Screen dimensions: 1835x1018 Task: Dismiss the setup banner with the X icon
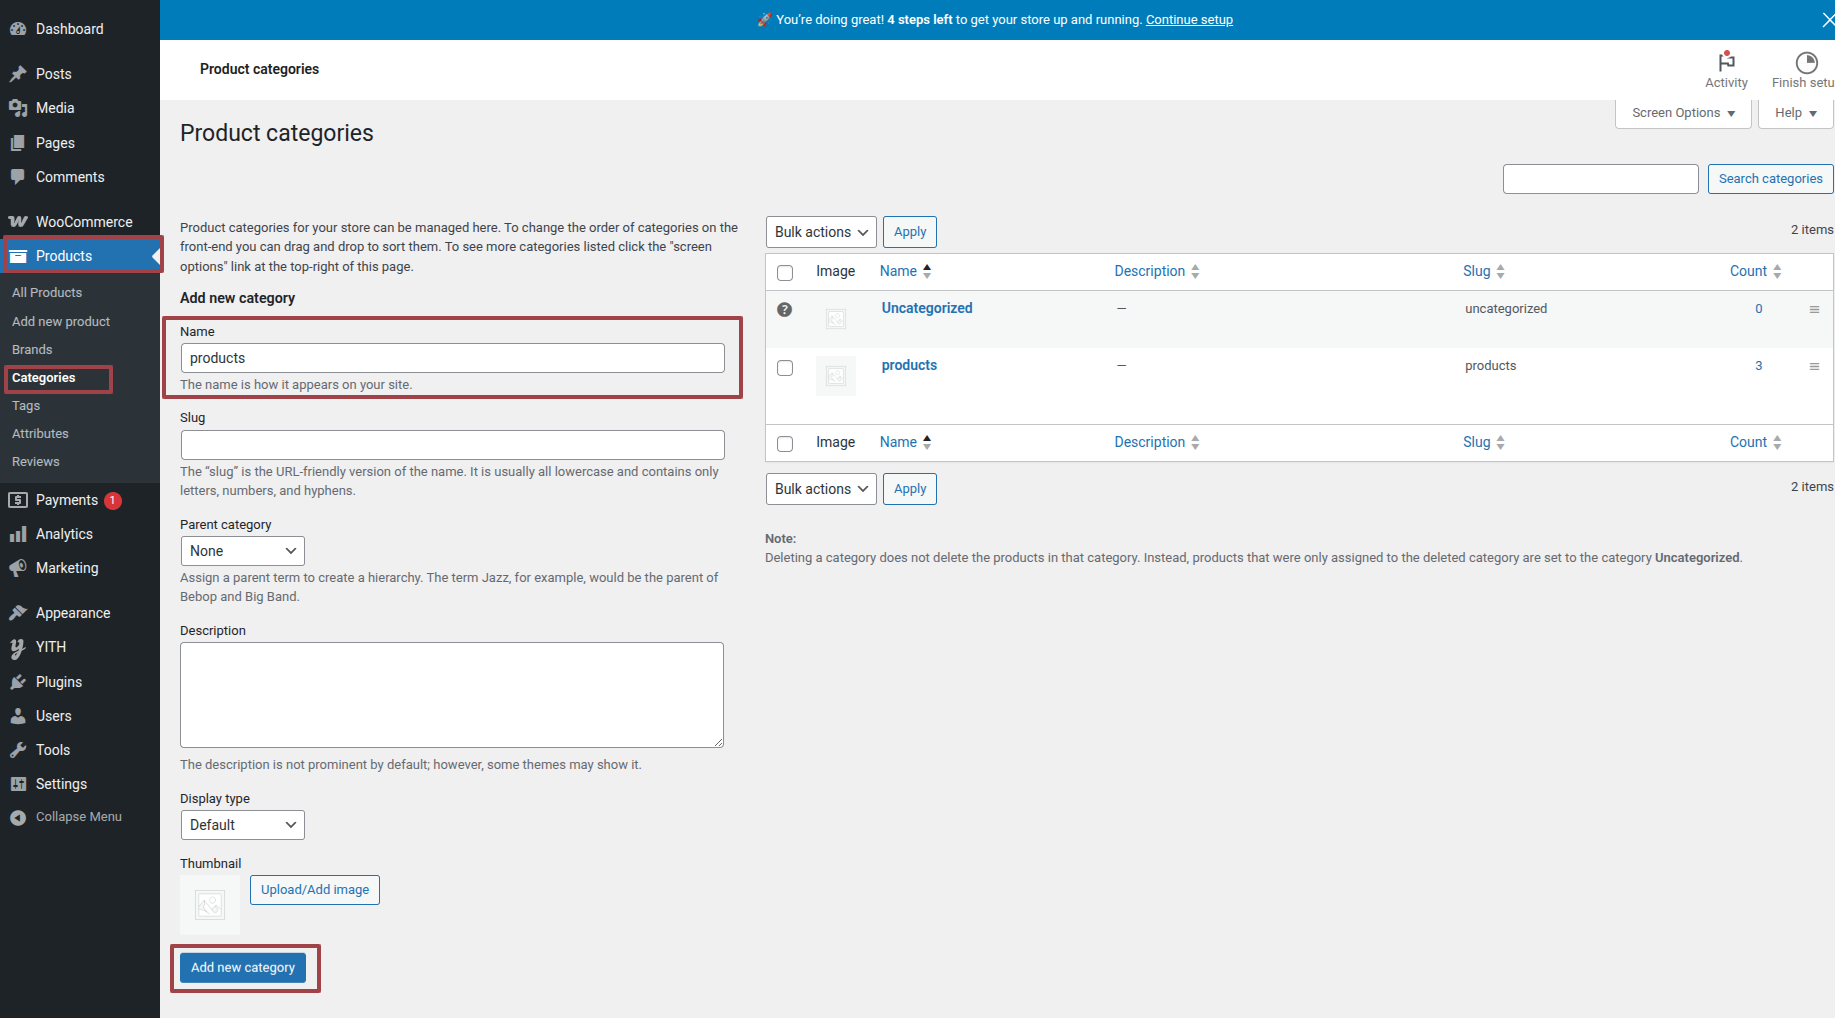click(1827, 20)
